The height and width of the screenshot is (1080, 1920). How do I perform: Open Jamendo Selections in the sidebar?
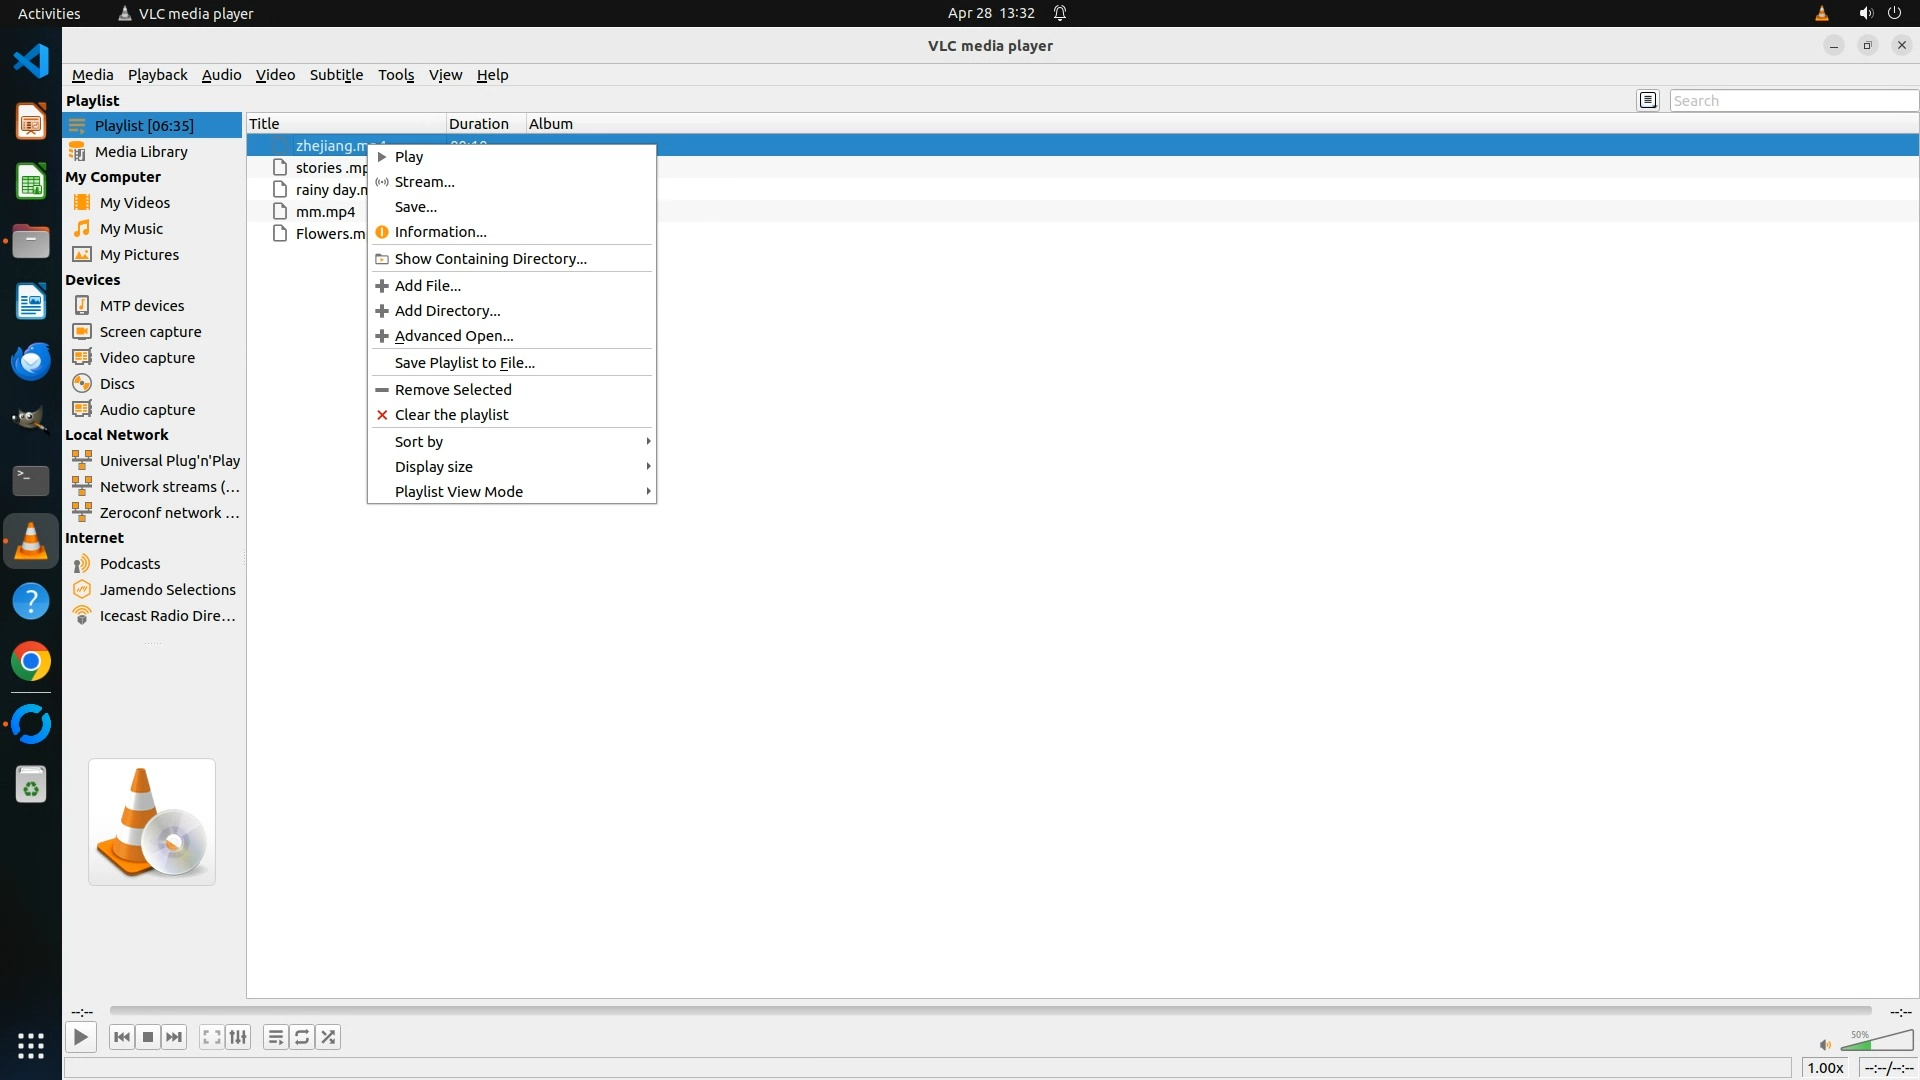(x=167, y=589)
